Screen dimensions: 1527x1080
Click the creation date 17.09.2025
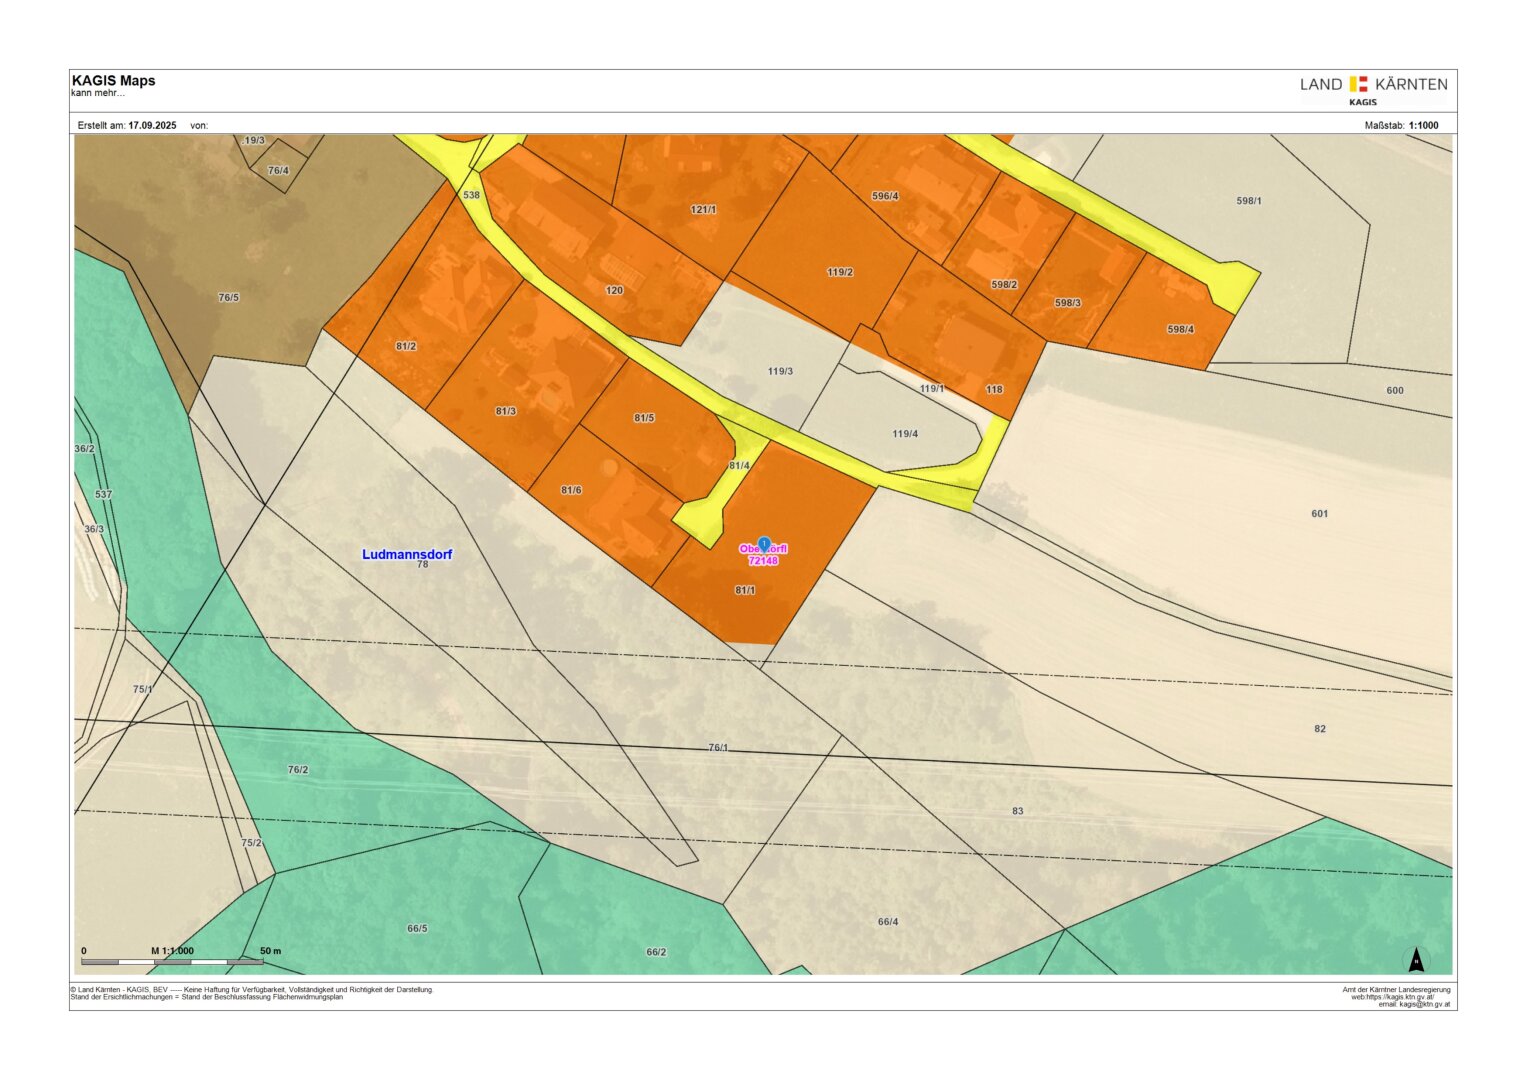tap(152, 125)
